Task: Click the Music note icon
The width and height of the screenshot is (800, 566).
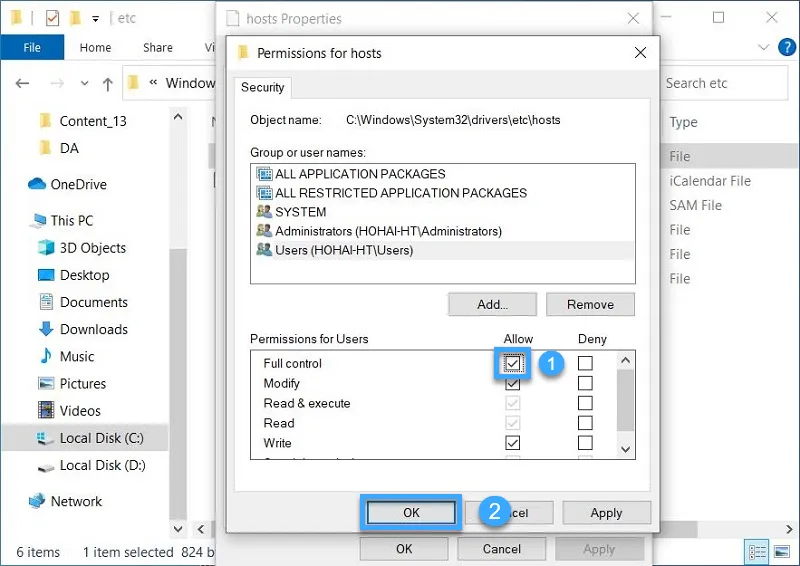Action: 46,356
